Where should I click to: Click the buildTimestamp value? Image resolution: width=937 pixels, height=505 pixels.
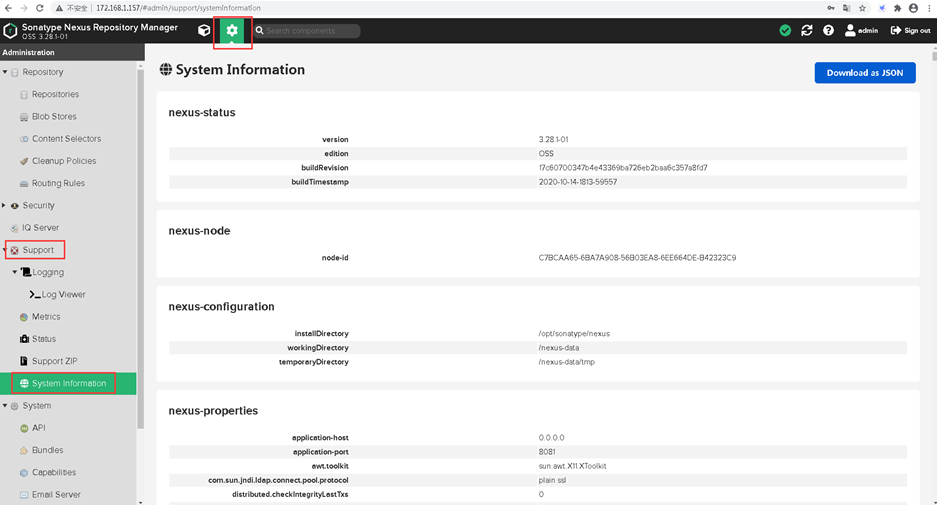(x=577, y=182)
